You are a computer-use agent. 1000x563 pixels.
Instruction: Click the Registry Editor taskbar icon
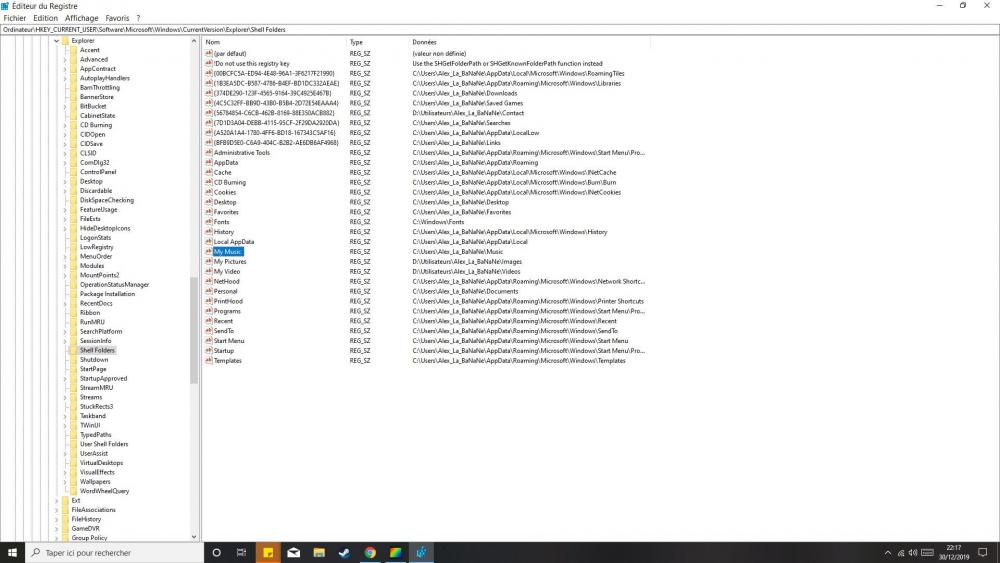click(421, 553)
